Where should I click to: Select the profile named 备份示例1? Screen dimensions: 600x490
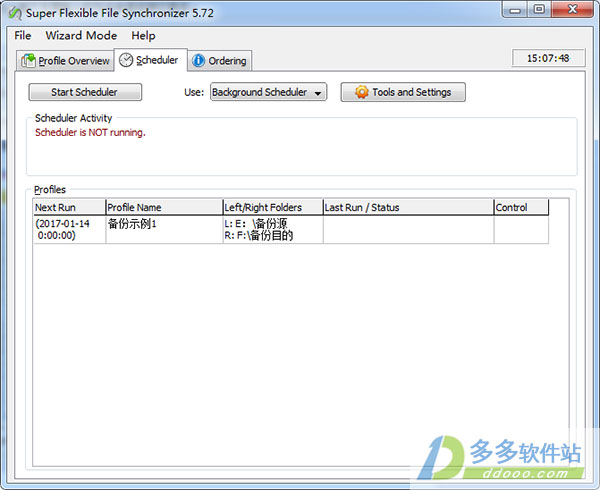pos(132,224)
